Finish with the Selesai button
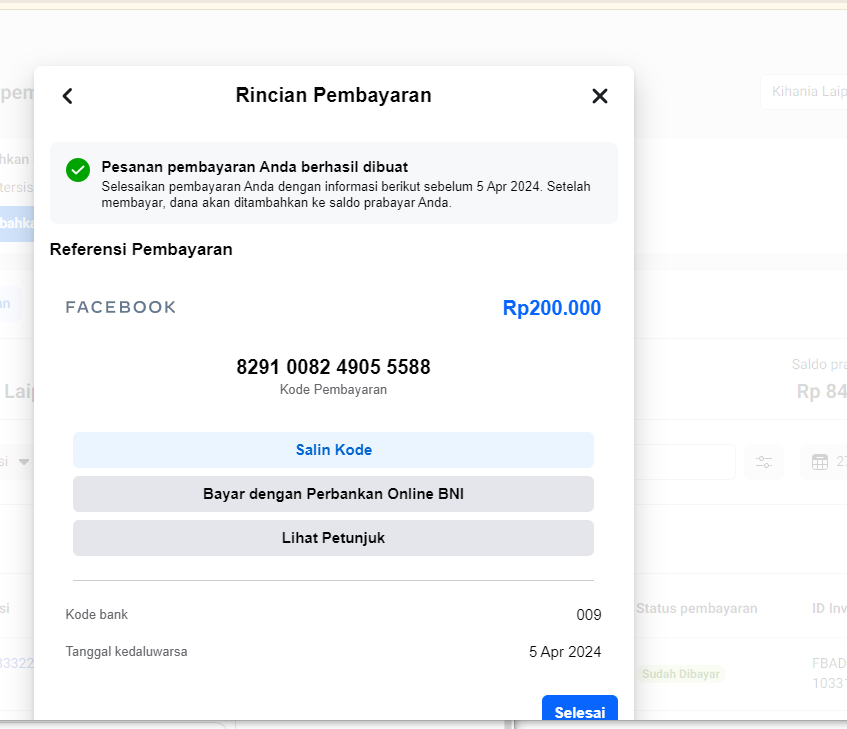The image size is (847, 729). coord(580,708)
